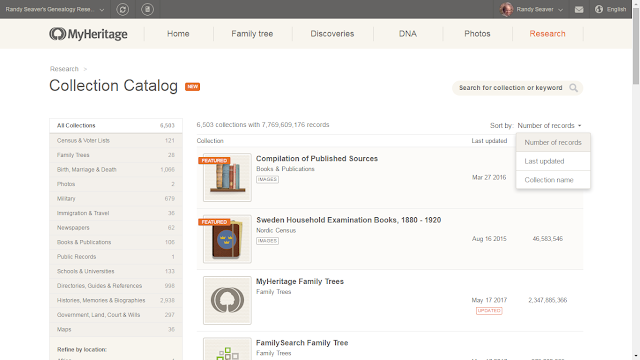Click the record count 2,347,885,366

pyautogui.click(x=547, y=300)
